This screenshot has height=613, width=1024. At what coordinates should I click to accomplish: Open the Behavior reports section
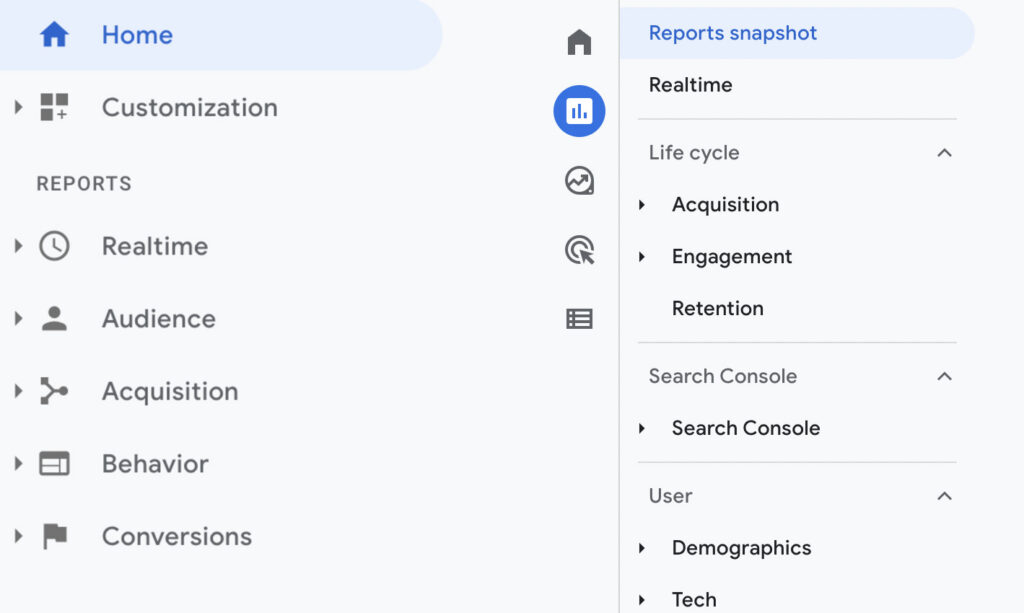click(x=155, y=464)
